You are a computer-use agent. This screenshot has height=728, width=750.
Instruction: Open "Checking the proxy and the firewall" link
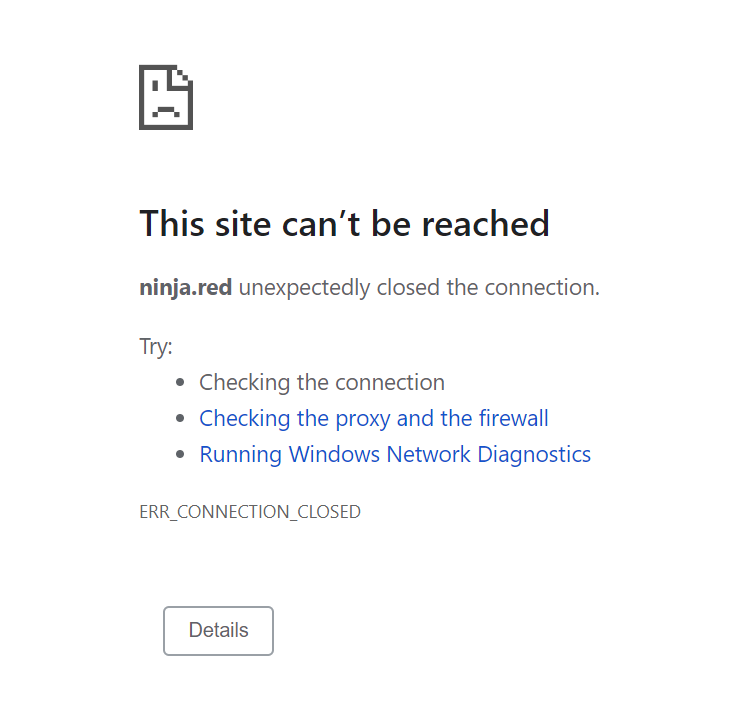373,418
